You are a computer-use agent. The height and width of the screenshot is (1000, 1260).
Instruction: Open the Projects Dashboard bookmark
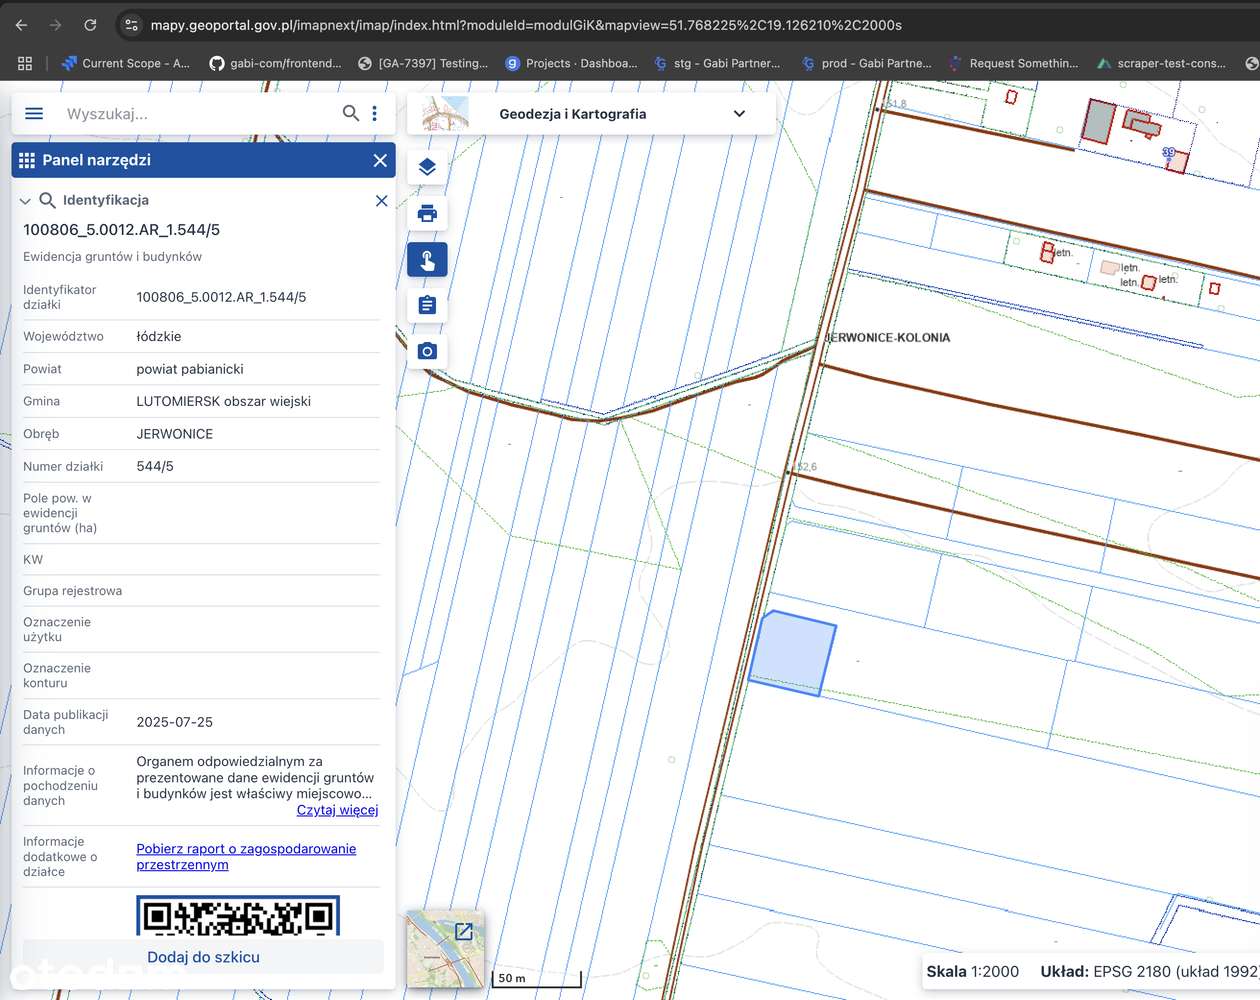pyautogui.click(x=571, y=63)
